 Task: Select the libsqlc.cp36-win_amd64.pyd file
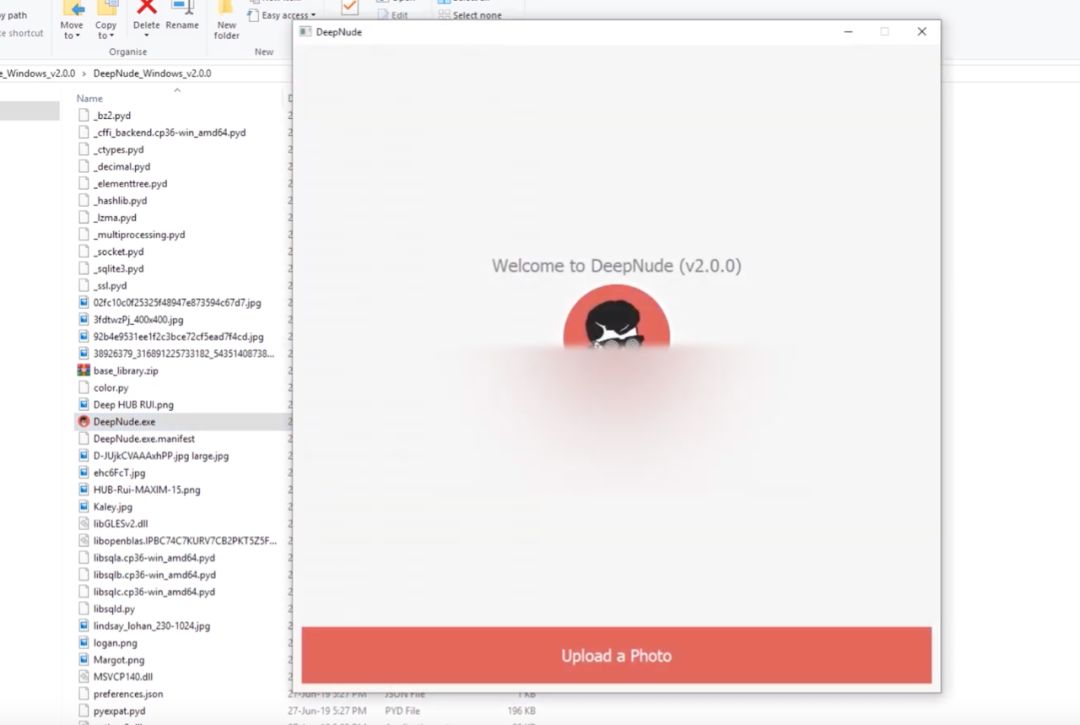(154, 591)
